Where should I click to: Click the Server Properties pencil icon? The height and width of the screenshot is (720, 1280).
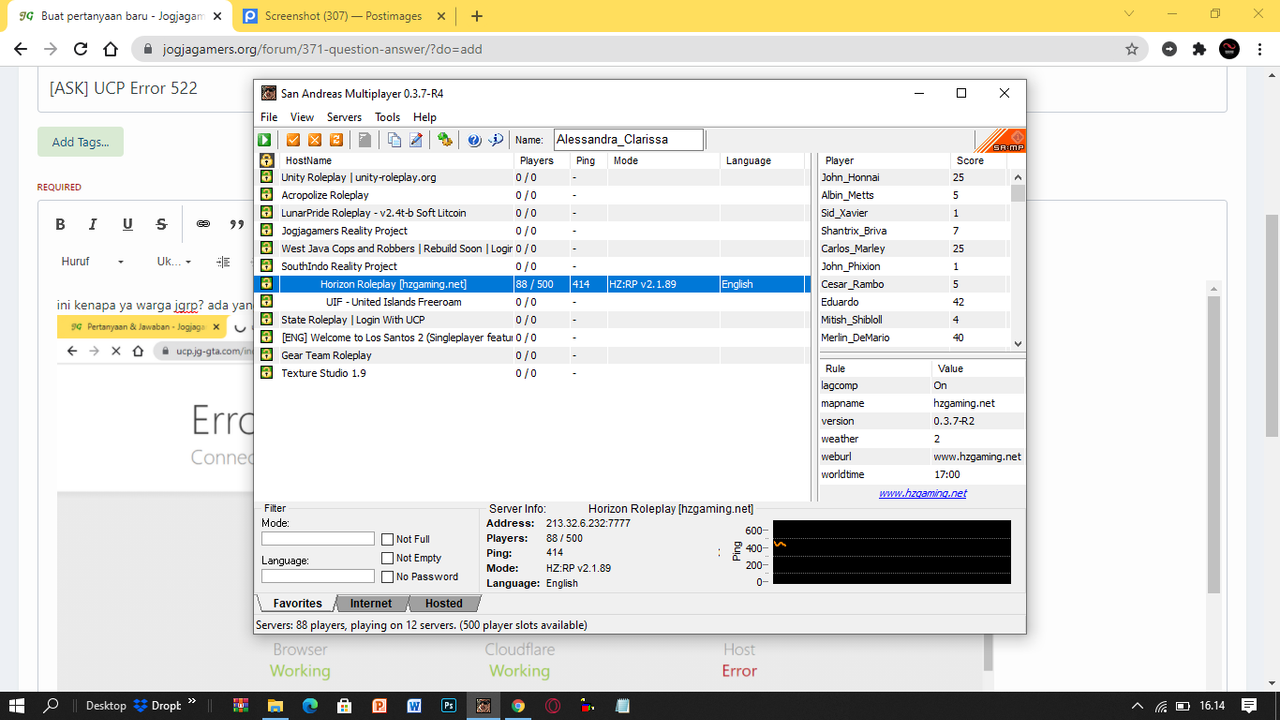(x=415, y=140)
